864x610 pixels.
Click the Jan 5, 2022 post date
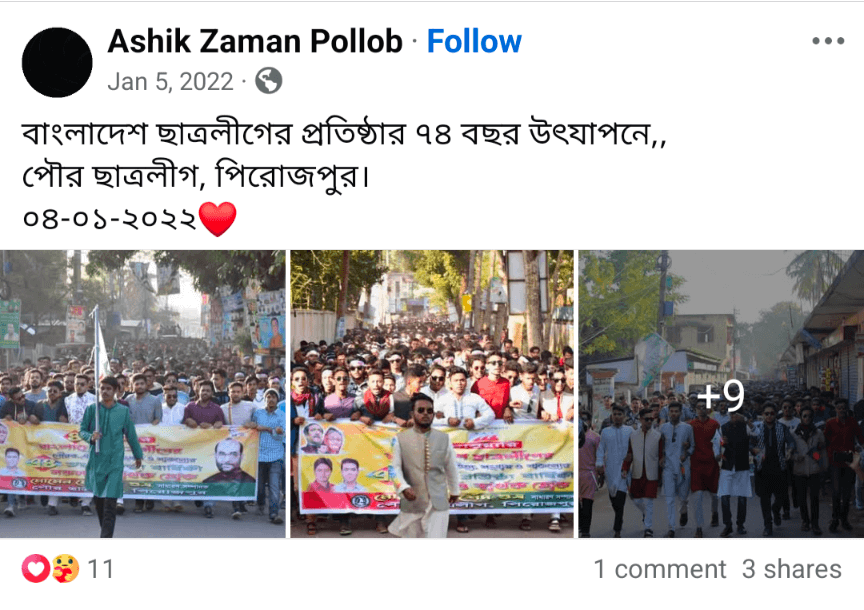[x=170, y=82]
